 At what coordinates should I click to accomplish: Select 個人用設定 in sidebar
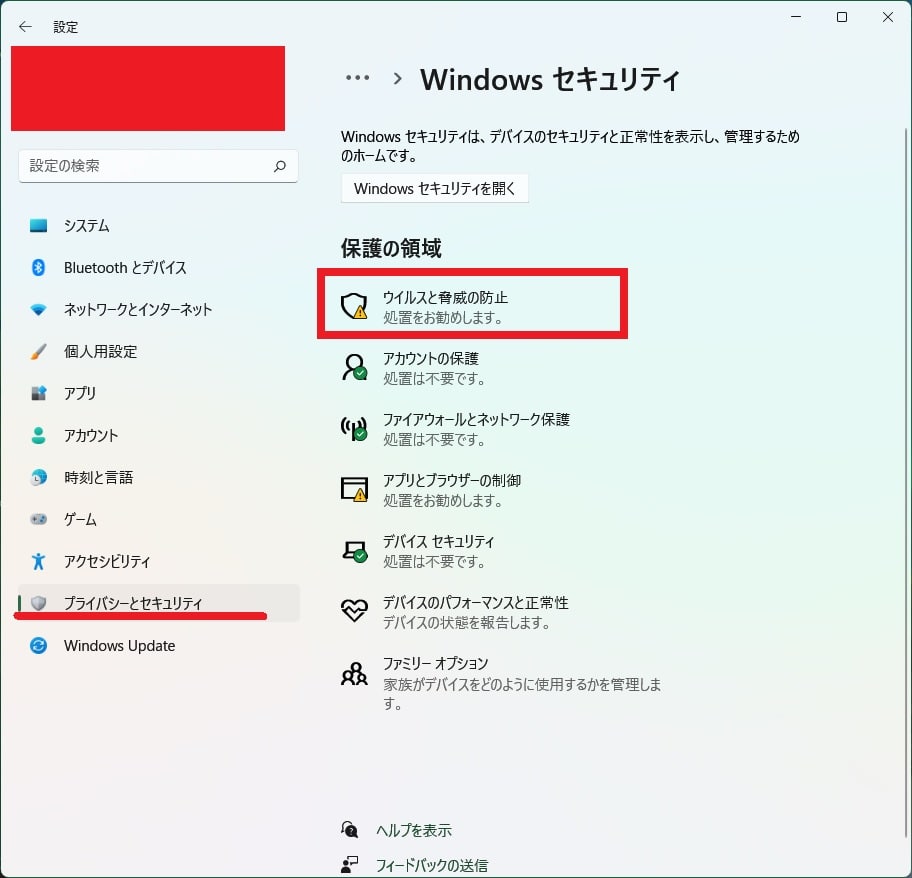coord(158,352)
